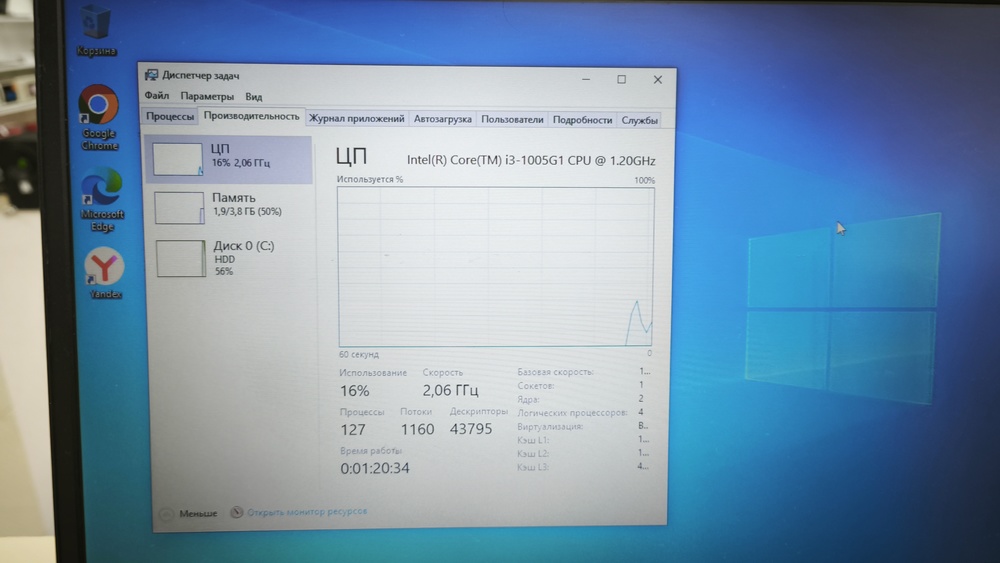
Task: Click the Кэш L3 label
Action: [x=533, y=467]
